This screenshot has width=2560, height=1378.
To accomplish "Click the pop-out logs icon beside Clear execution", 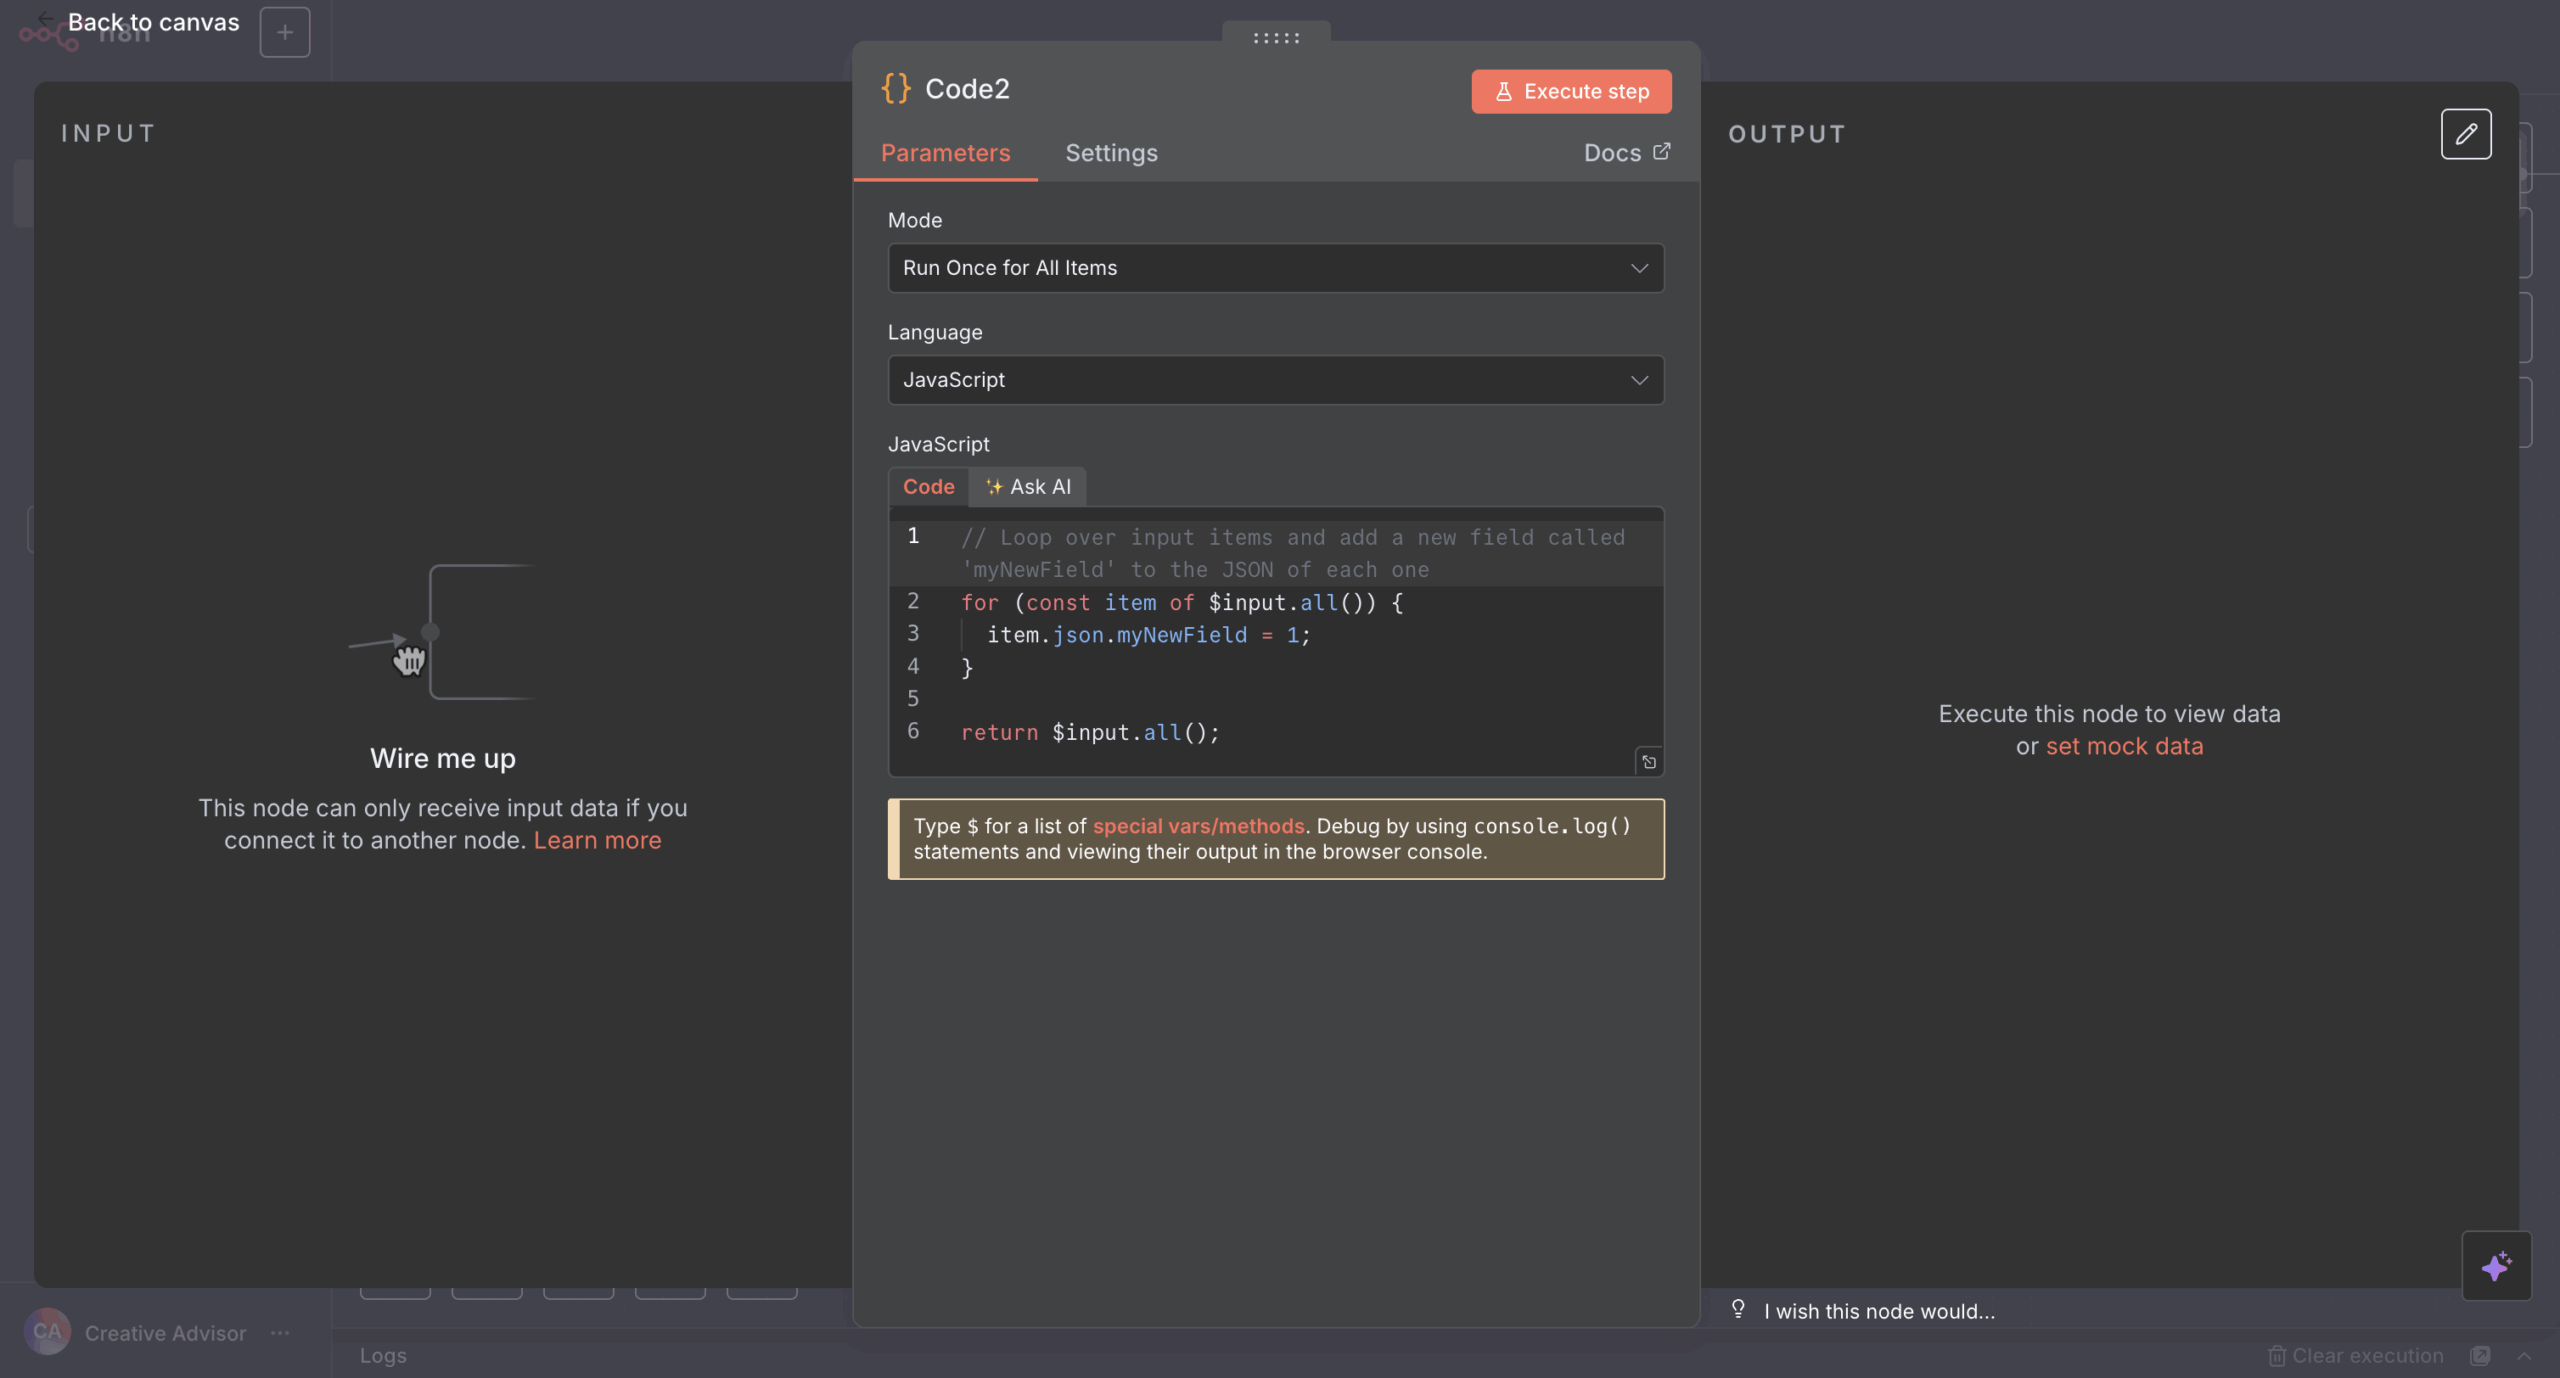I will click(2480, 1356).
